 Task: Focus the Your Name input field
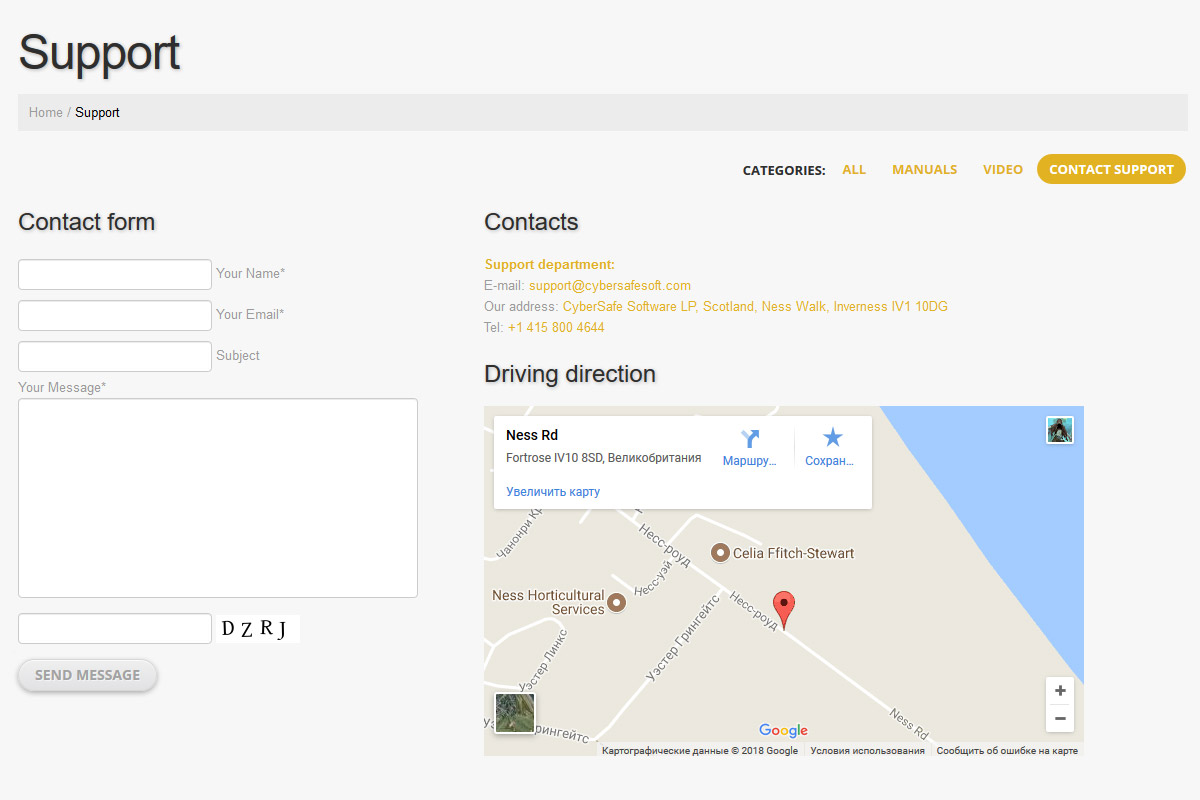pyautogui.click(x=115, y=274)
